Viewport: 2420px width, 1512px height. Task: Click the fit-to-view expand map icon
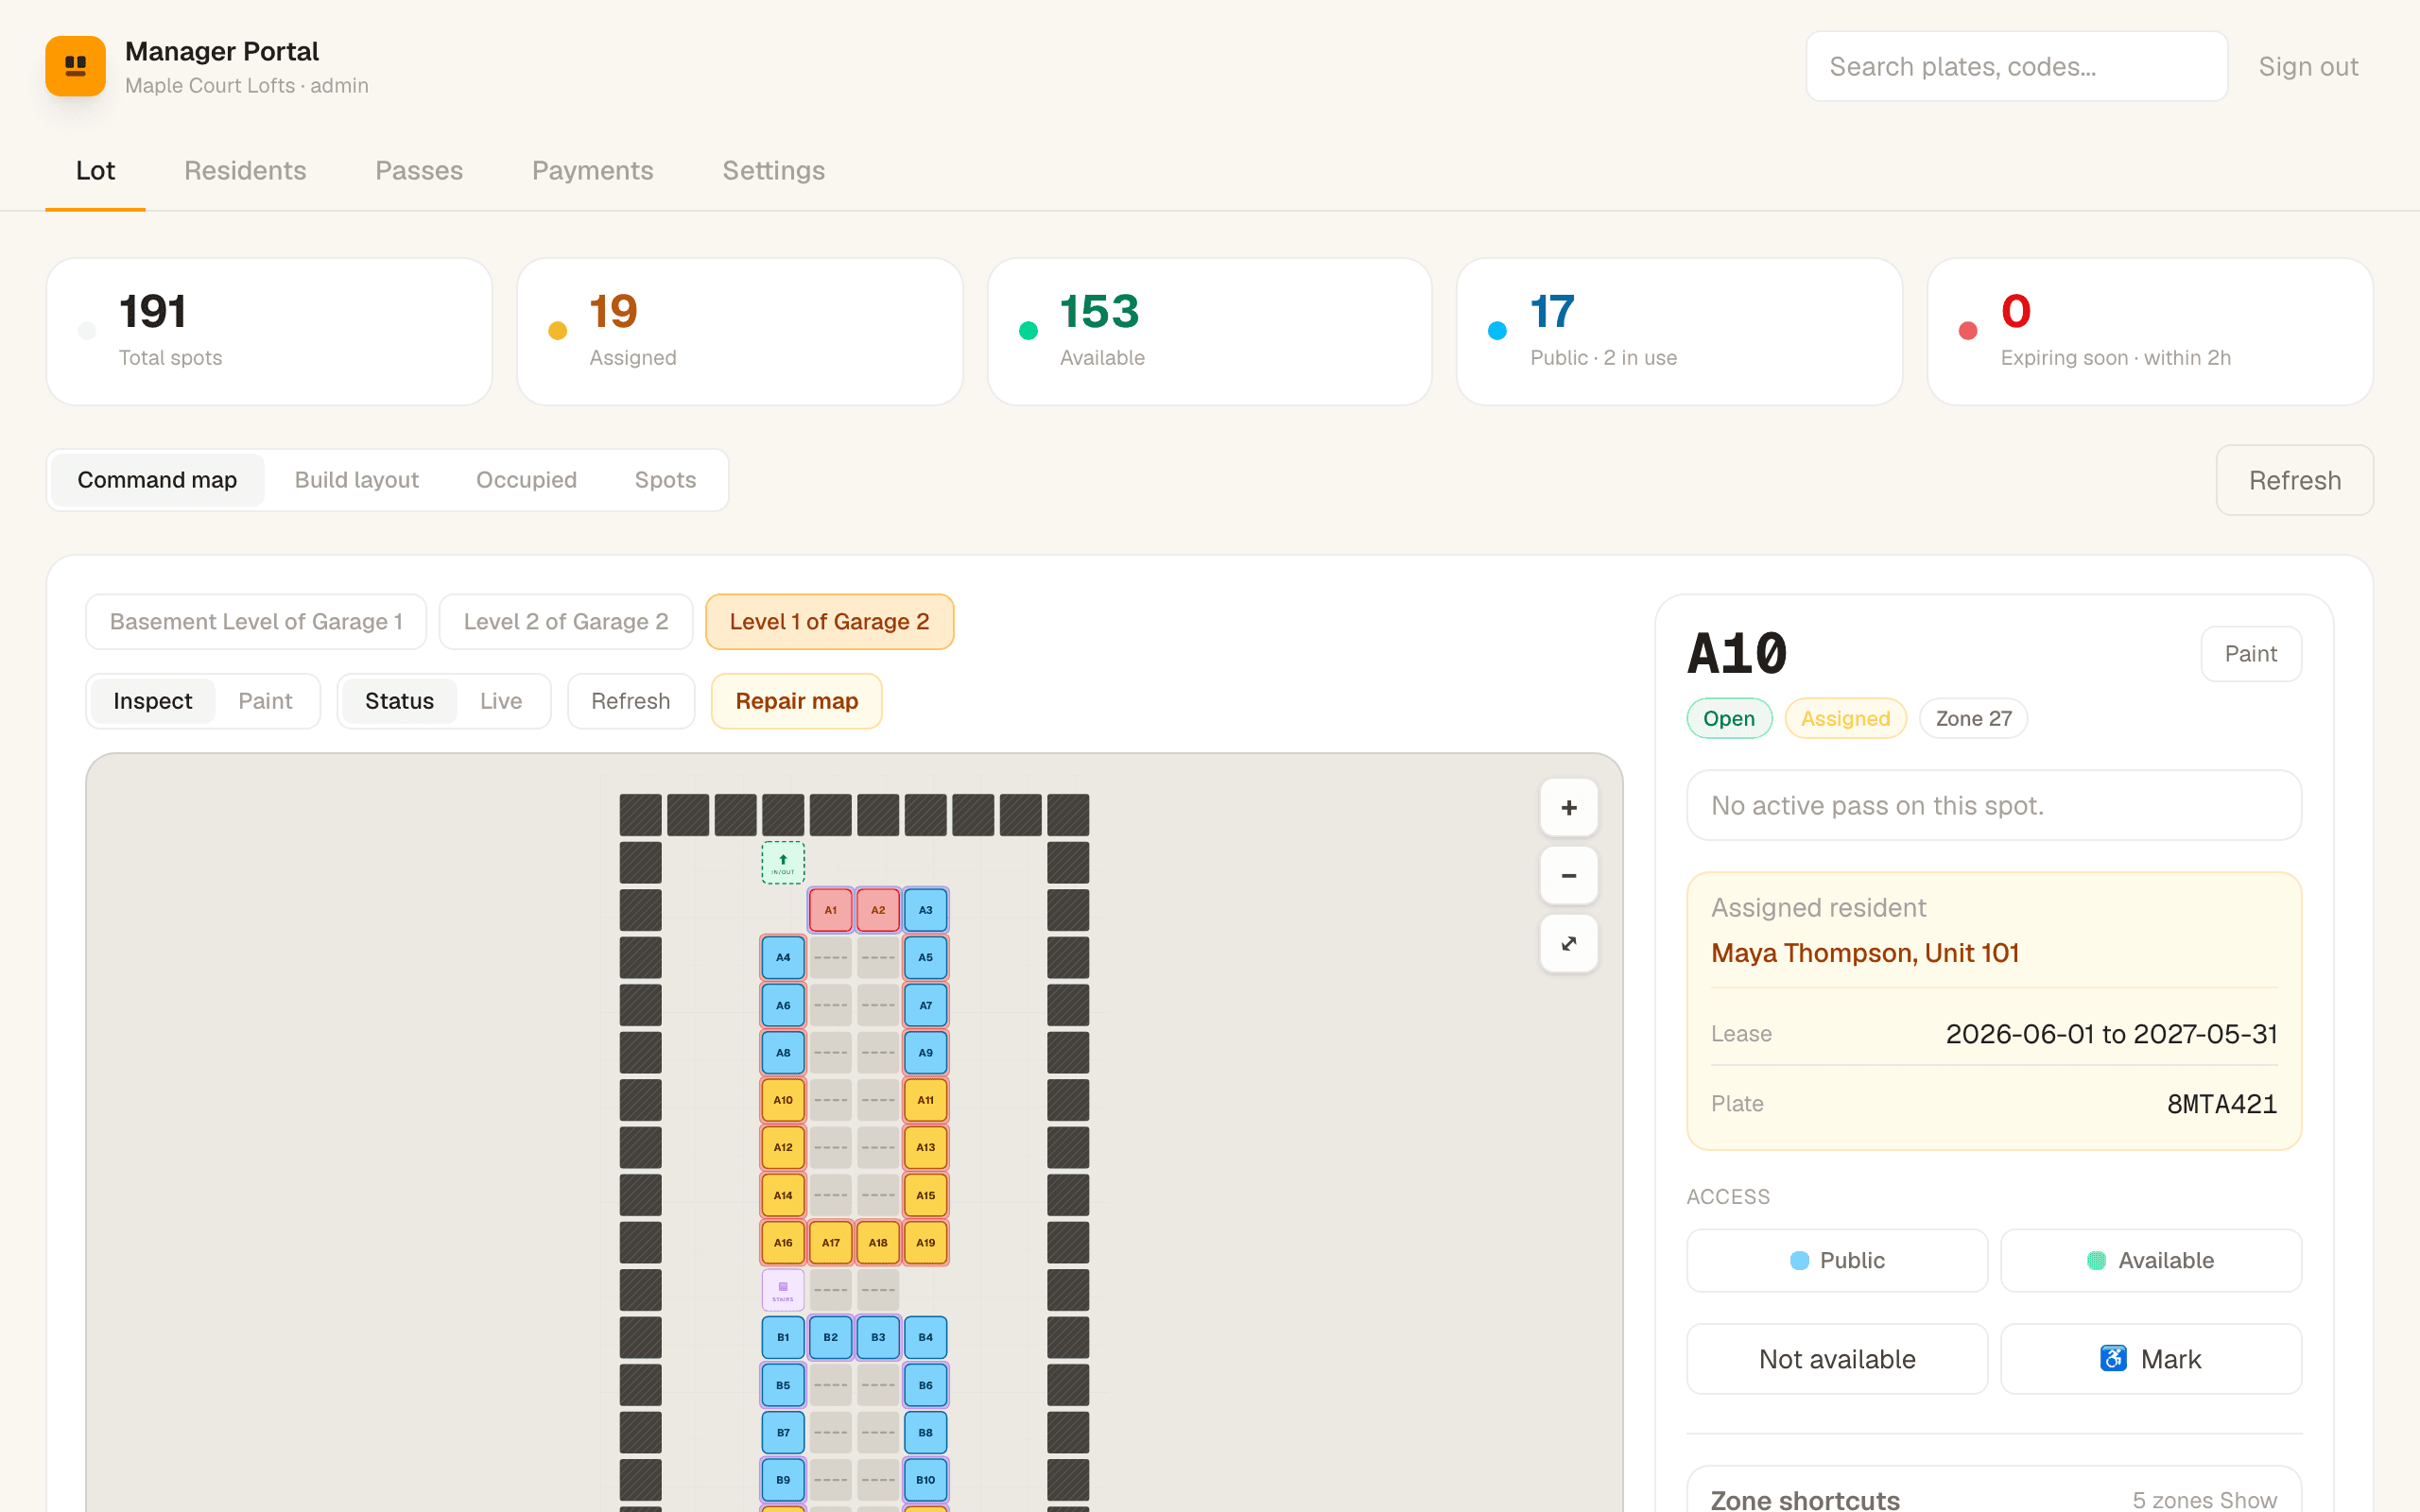tap(1568, 943)
